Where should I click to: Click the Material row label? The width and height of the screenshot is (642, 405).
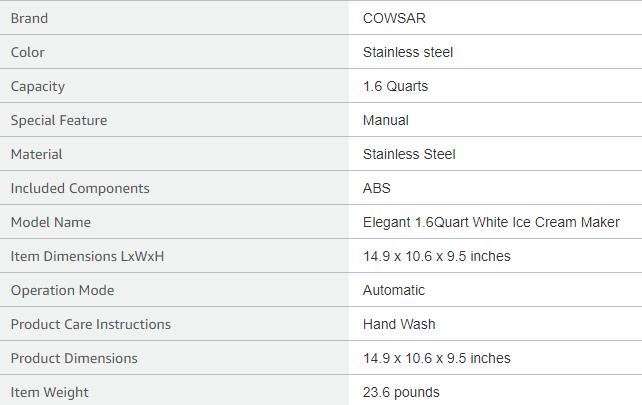coord(37,154)
